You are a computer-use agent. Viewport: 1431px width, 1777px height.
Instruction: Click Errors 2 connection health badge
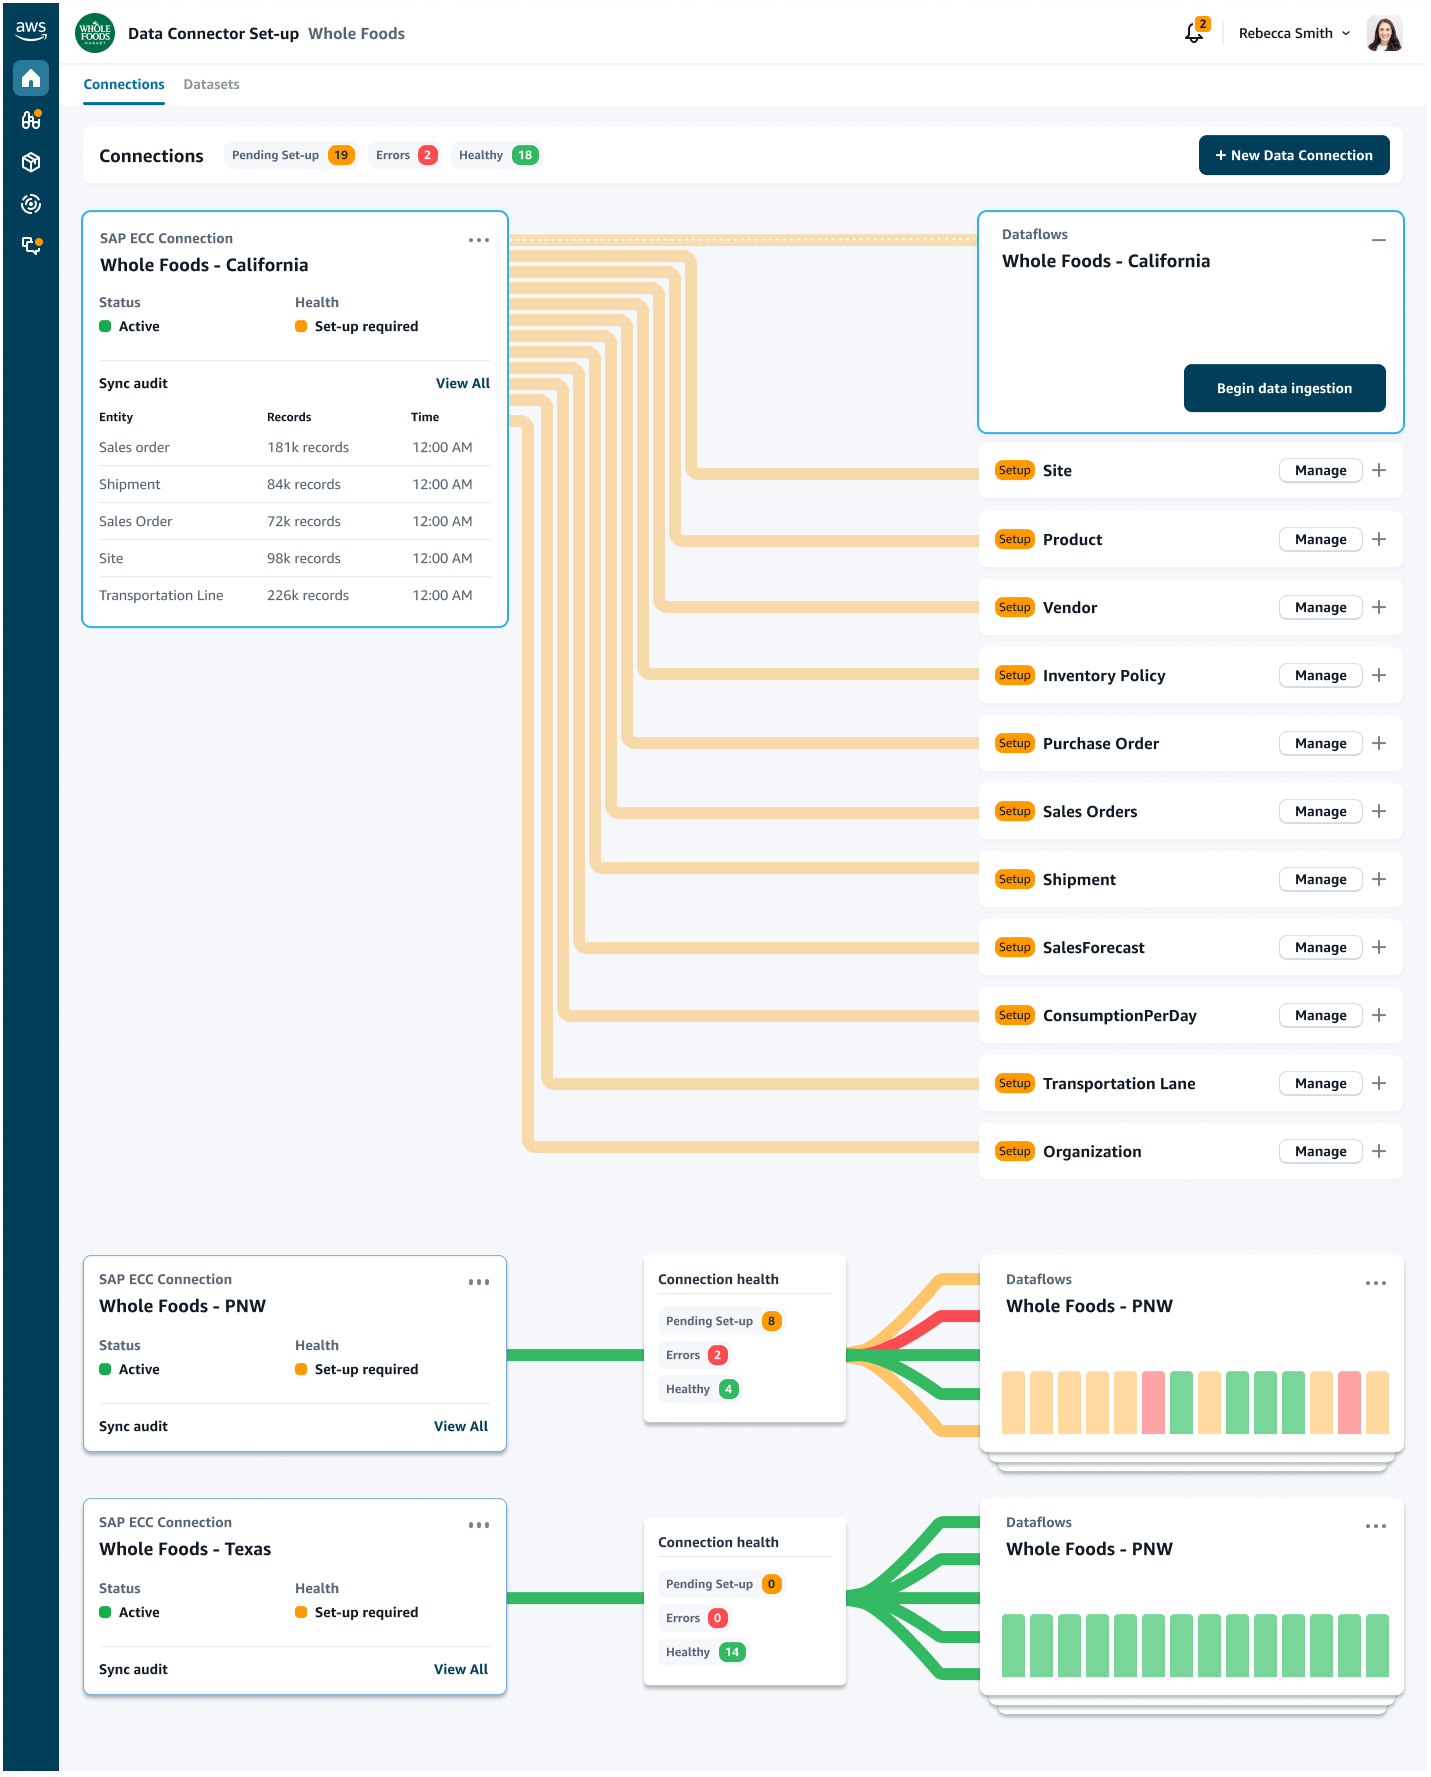click(x=696, y=1355)
